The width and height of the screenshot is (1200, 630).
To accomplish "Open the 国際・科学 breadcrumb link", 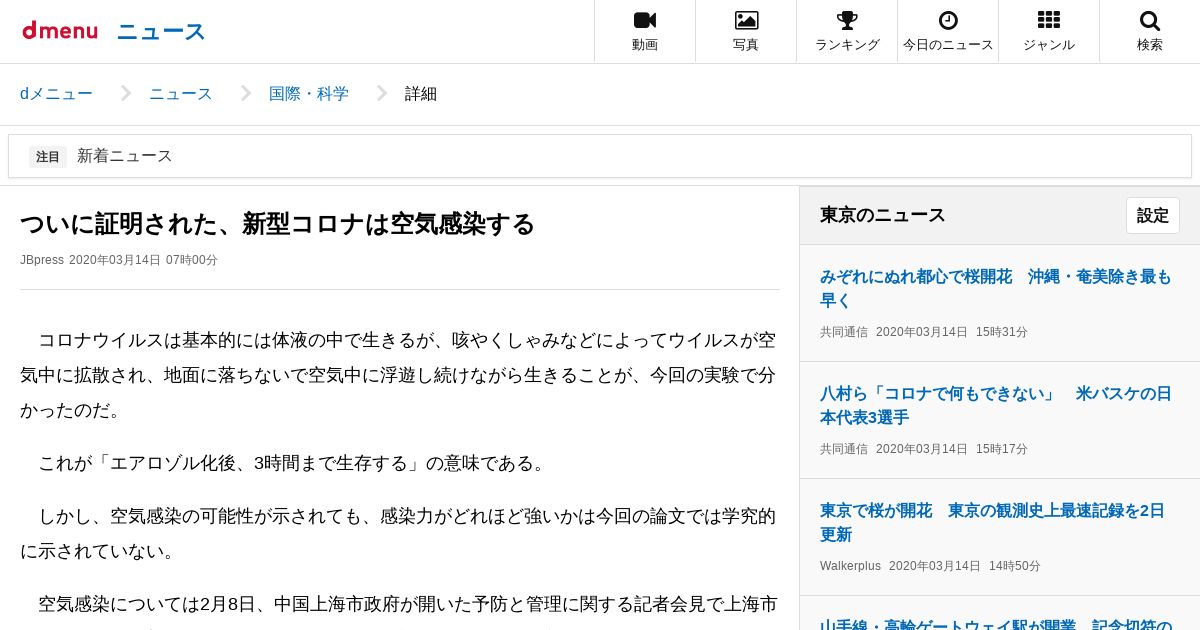I will pyautogui.click(x=309, y=94).
